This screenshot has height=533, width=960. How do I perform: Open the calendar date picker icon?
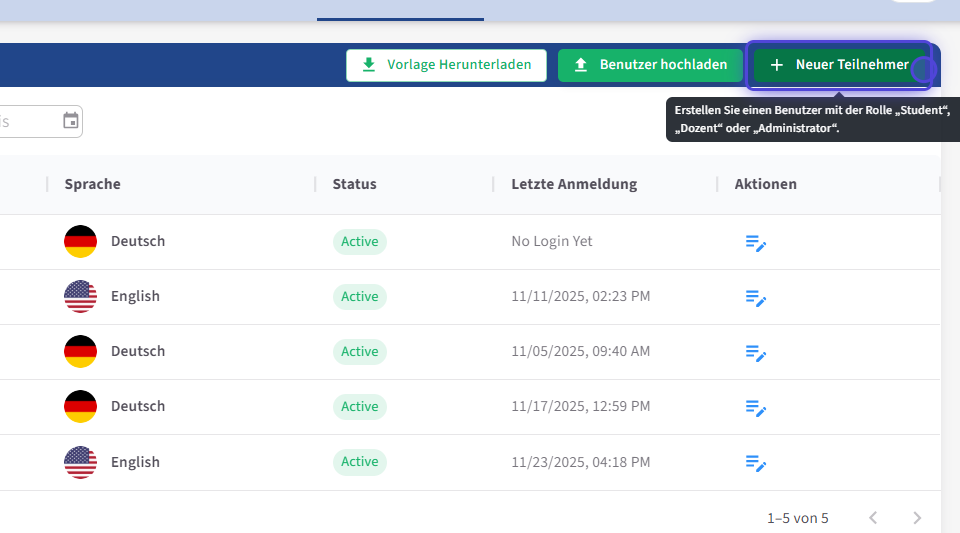(71, 121)
